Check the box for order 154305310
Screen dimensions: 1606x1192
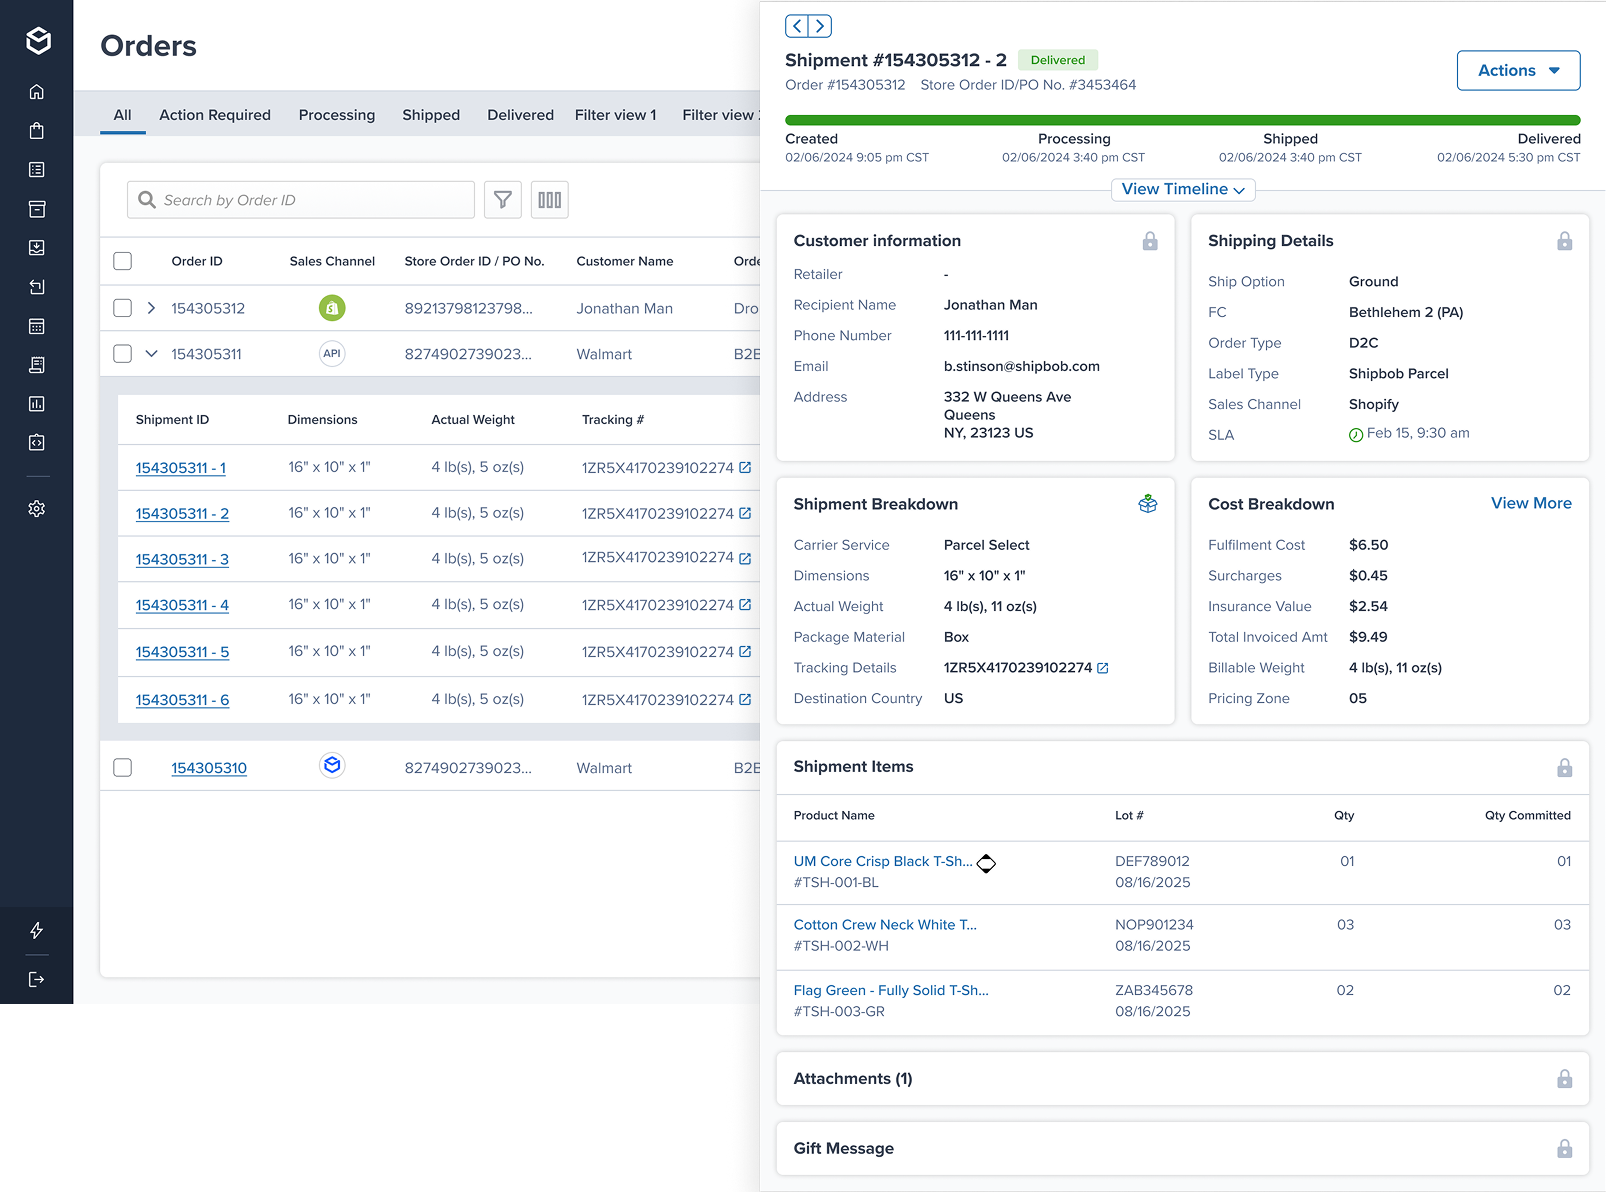(123, 768)
